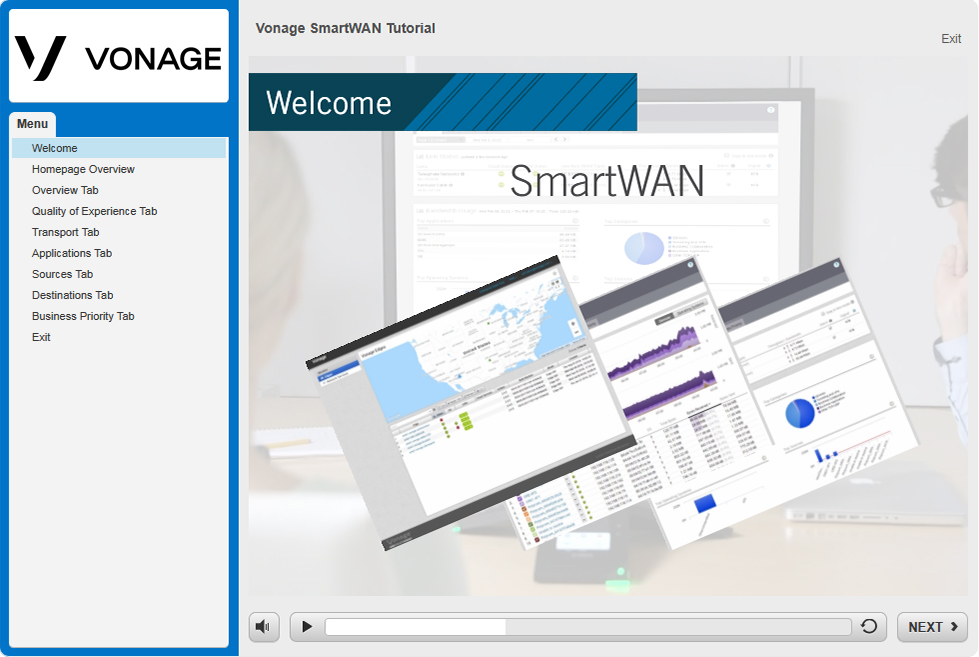
Task: Open Destinations Tab in the menu
Action: pyautogui.click(x=119, y=295)
